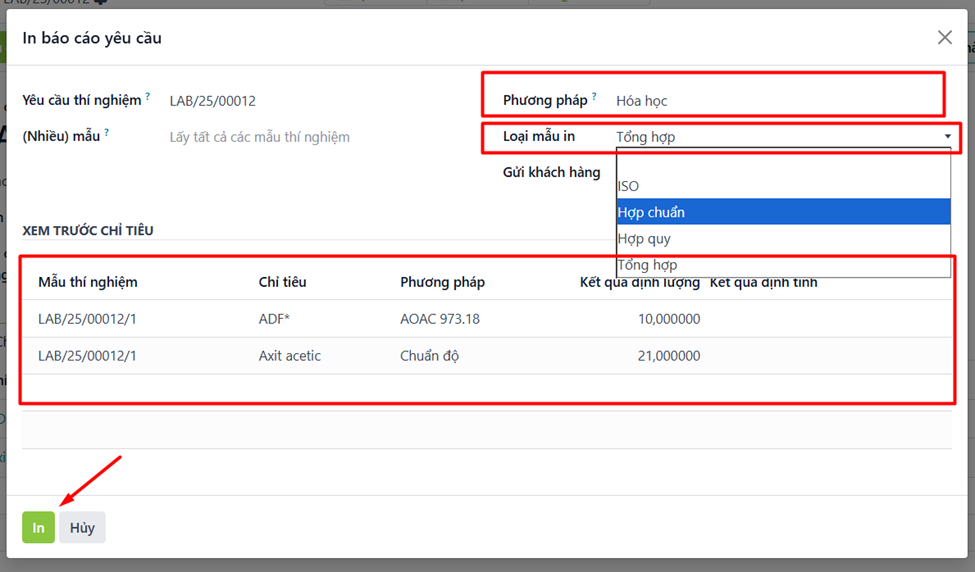Click help icon beside (Nhiều) mẫu label
975x572 pixels.
tap(107, 133)
